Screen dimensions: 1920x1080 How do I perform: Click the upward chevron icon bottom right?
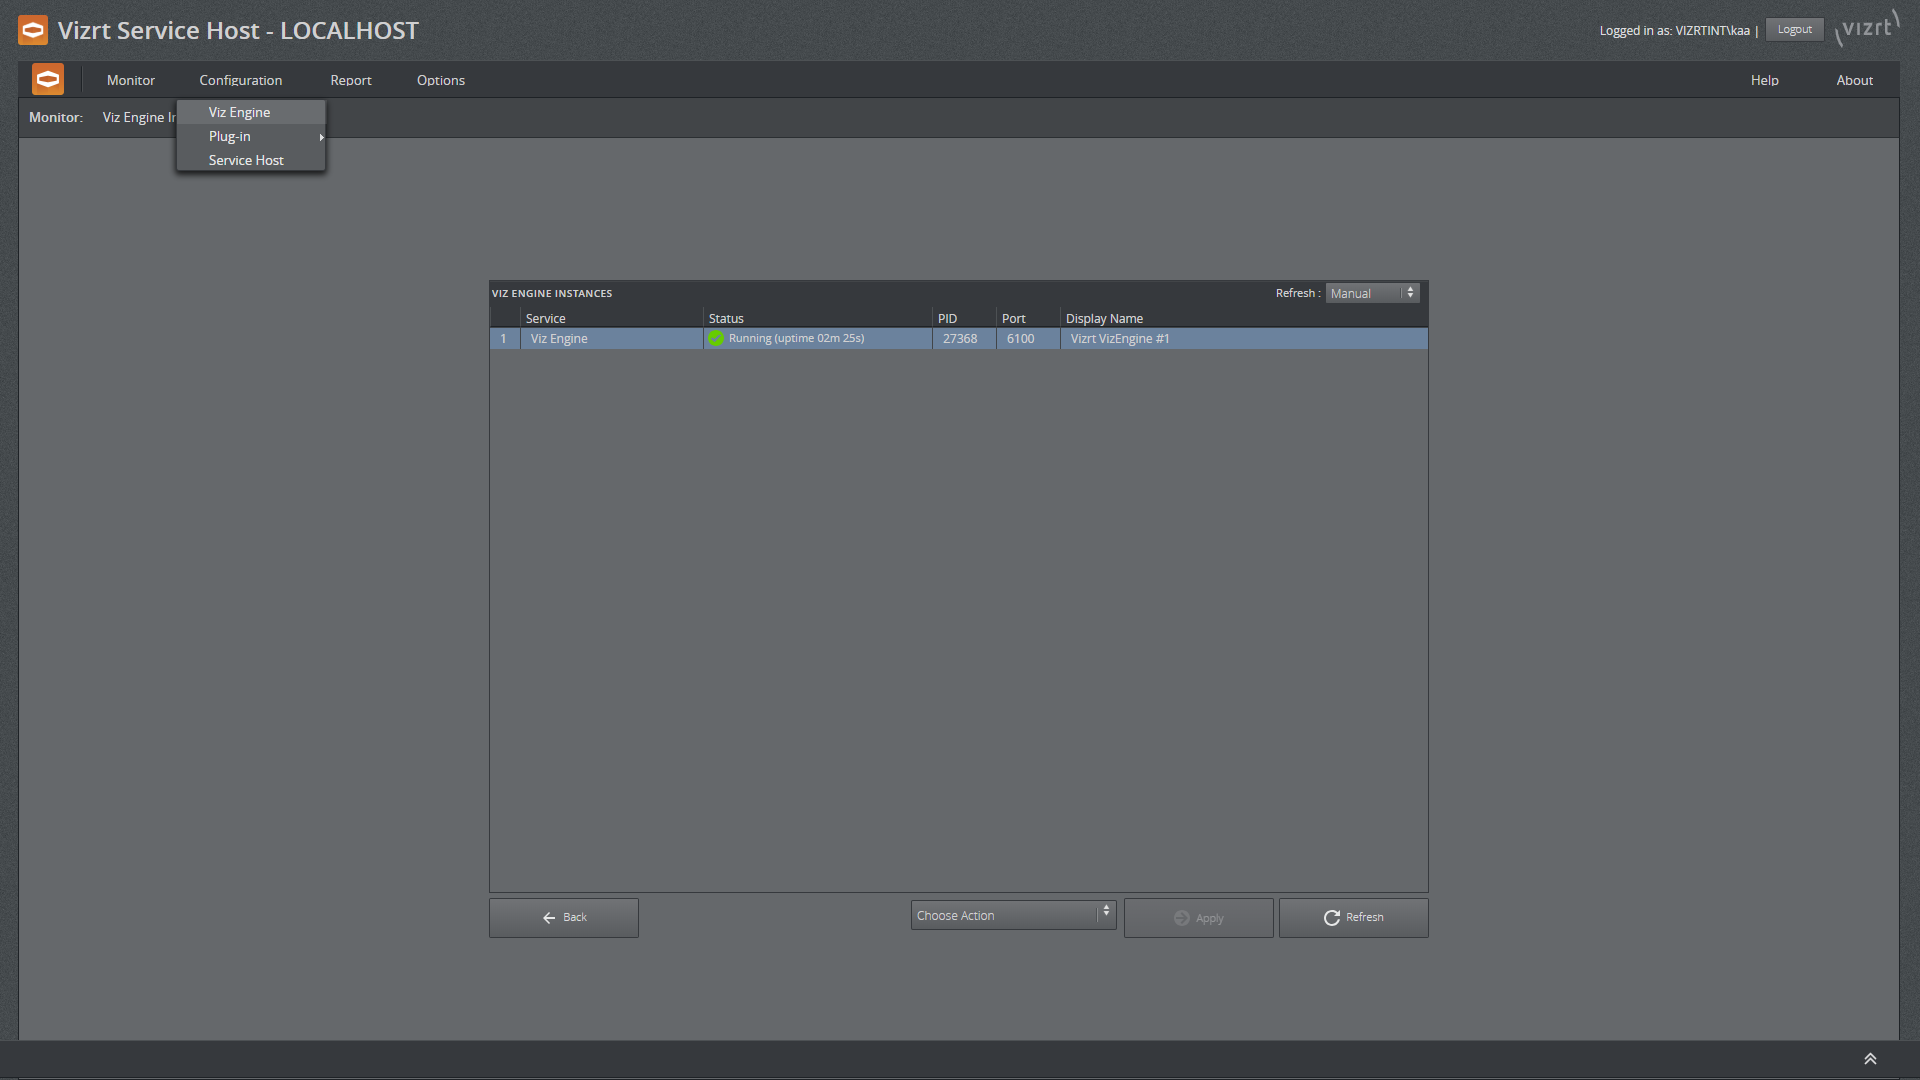[x=1871, y=1058]
